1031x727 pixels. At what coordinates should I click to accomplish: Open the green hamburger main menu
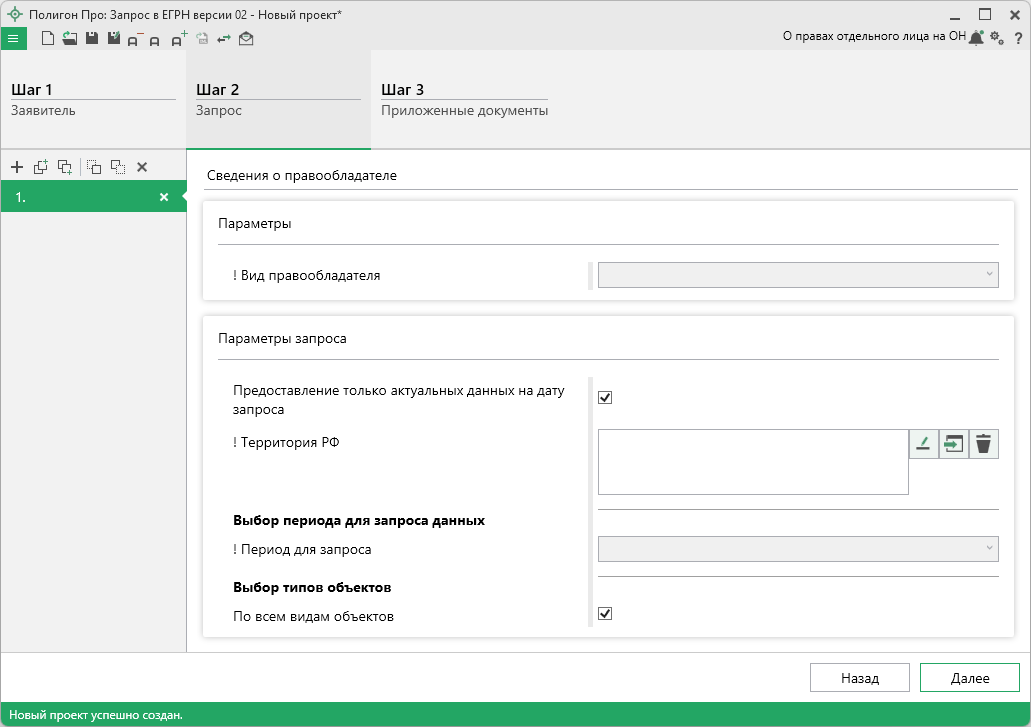click(x=13, y=39)
